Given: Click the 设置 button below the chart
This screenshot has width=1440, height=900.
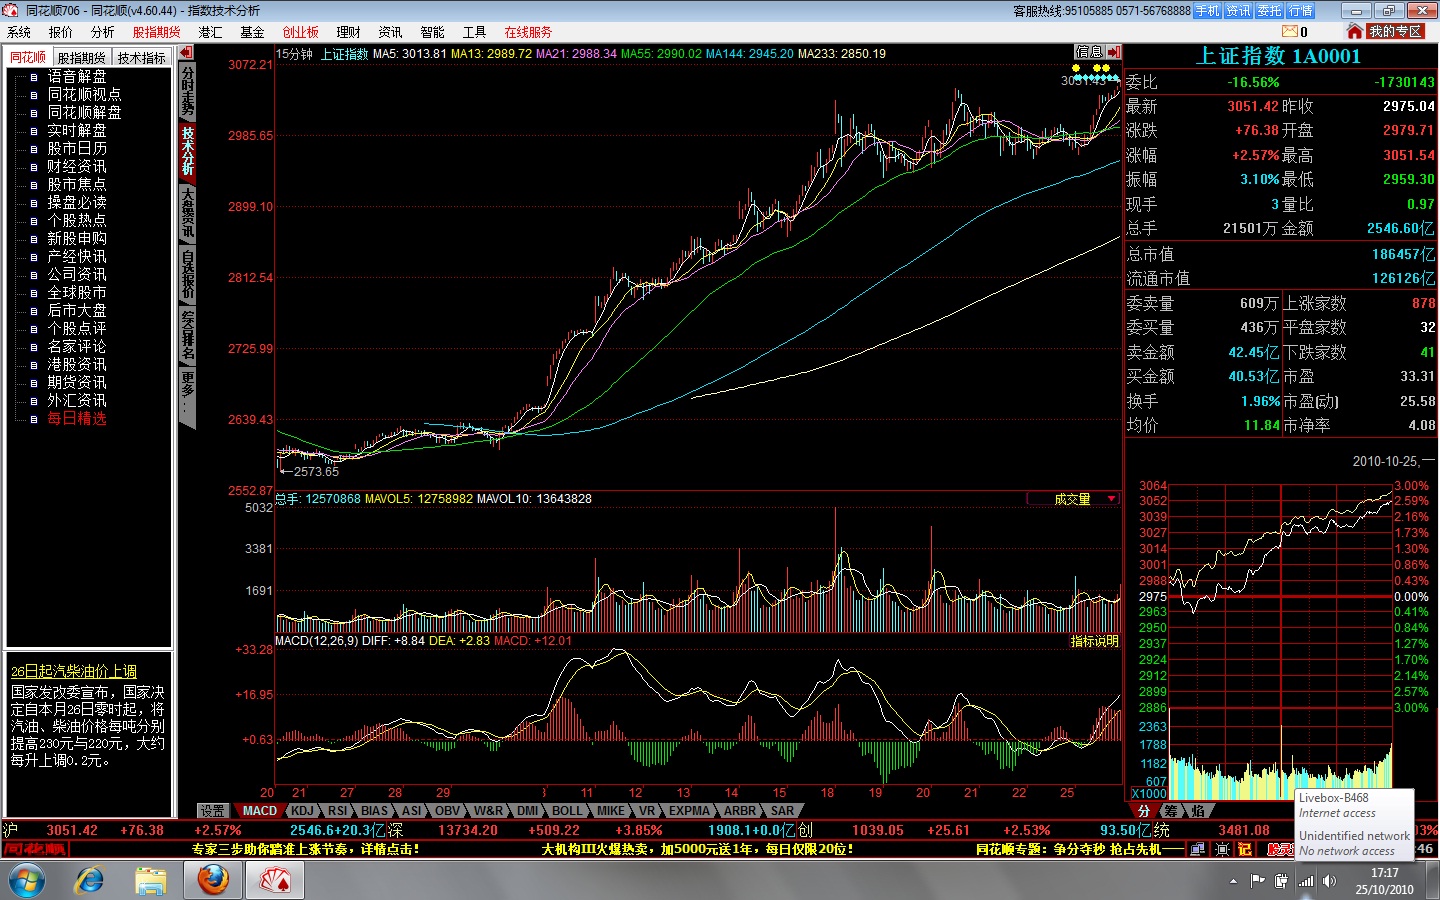Looking at the screenshot, I should [x=212, y=811].
